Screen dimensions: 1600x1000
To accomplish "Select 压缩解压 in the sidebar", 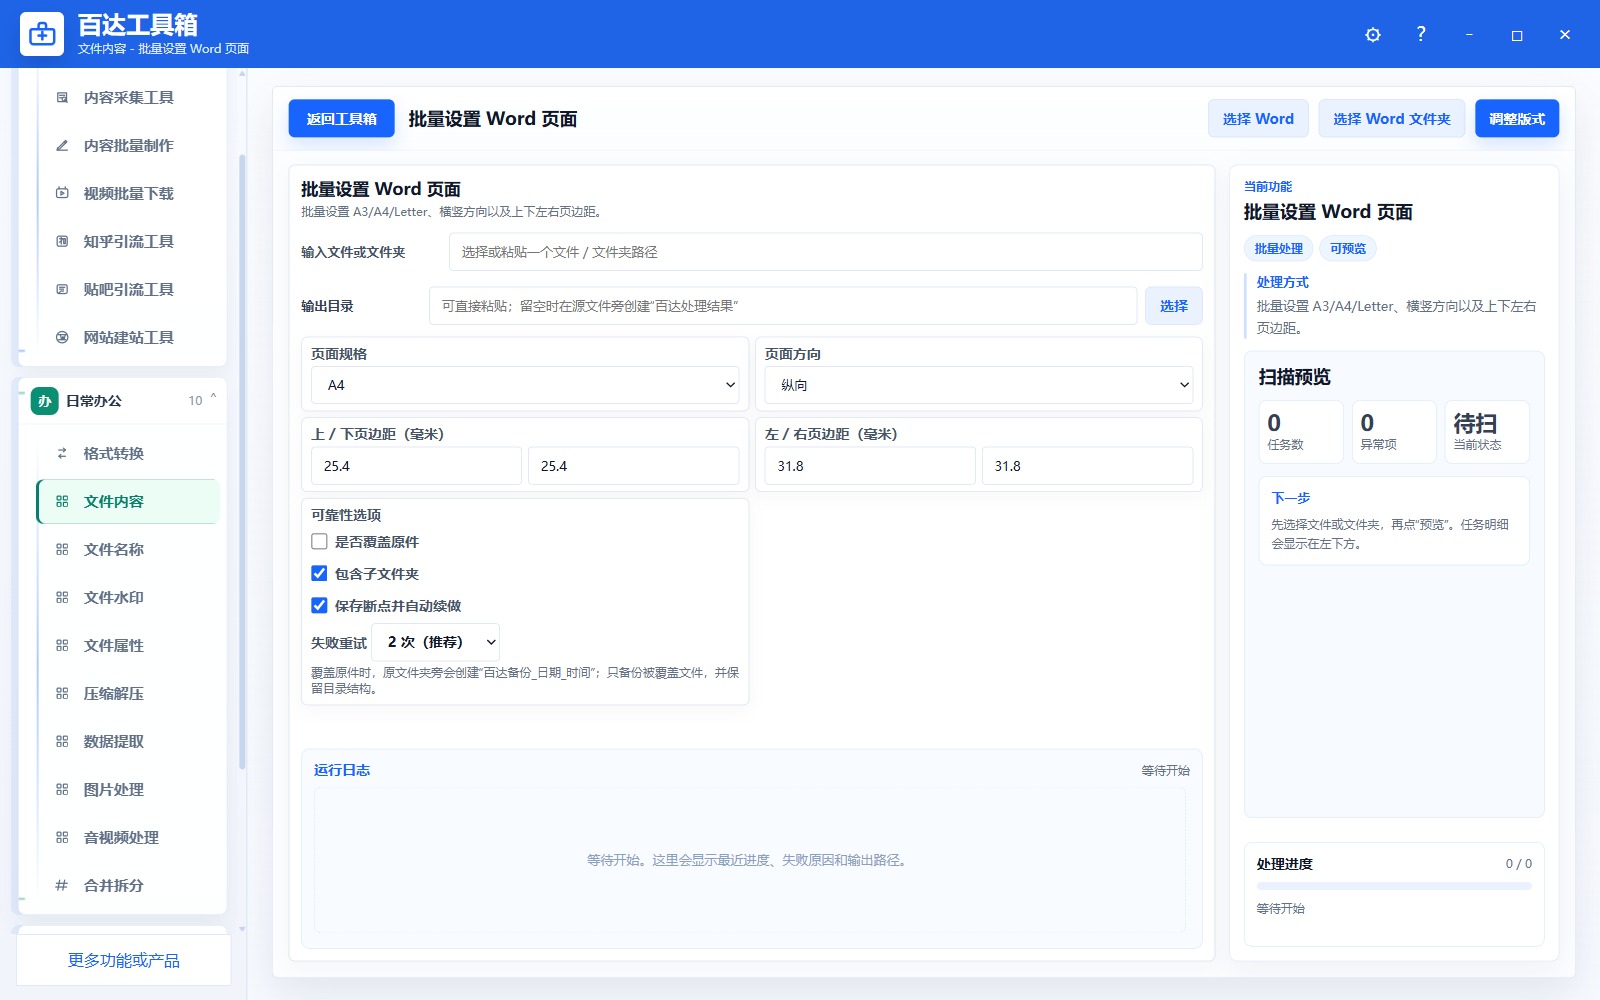I will click(x=128, y=694).
